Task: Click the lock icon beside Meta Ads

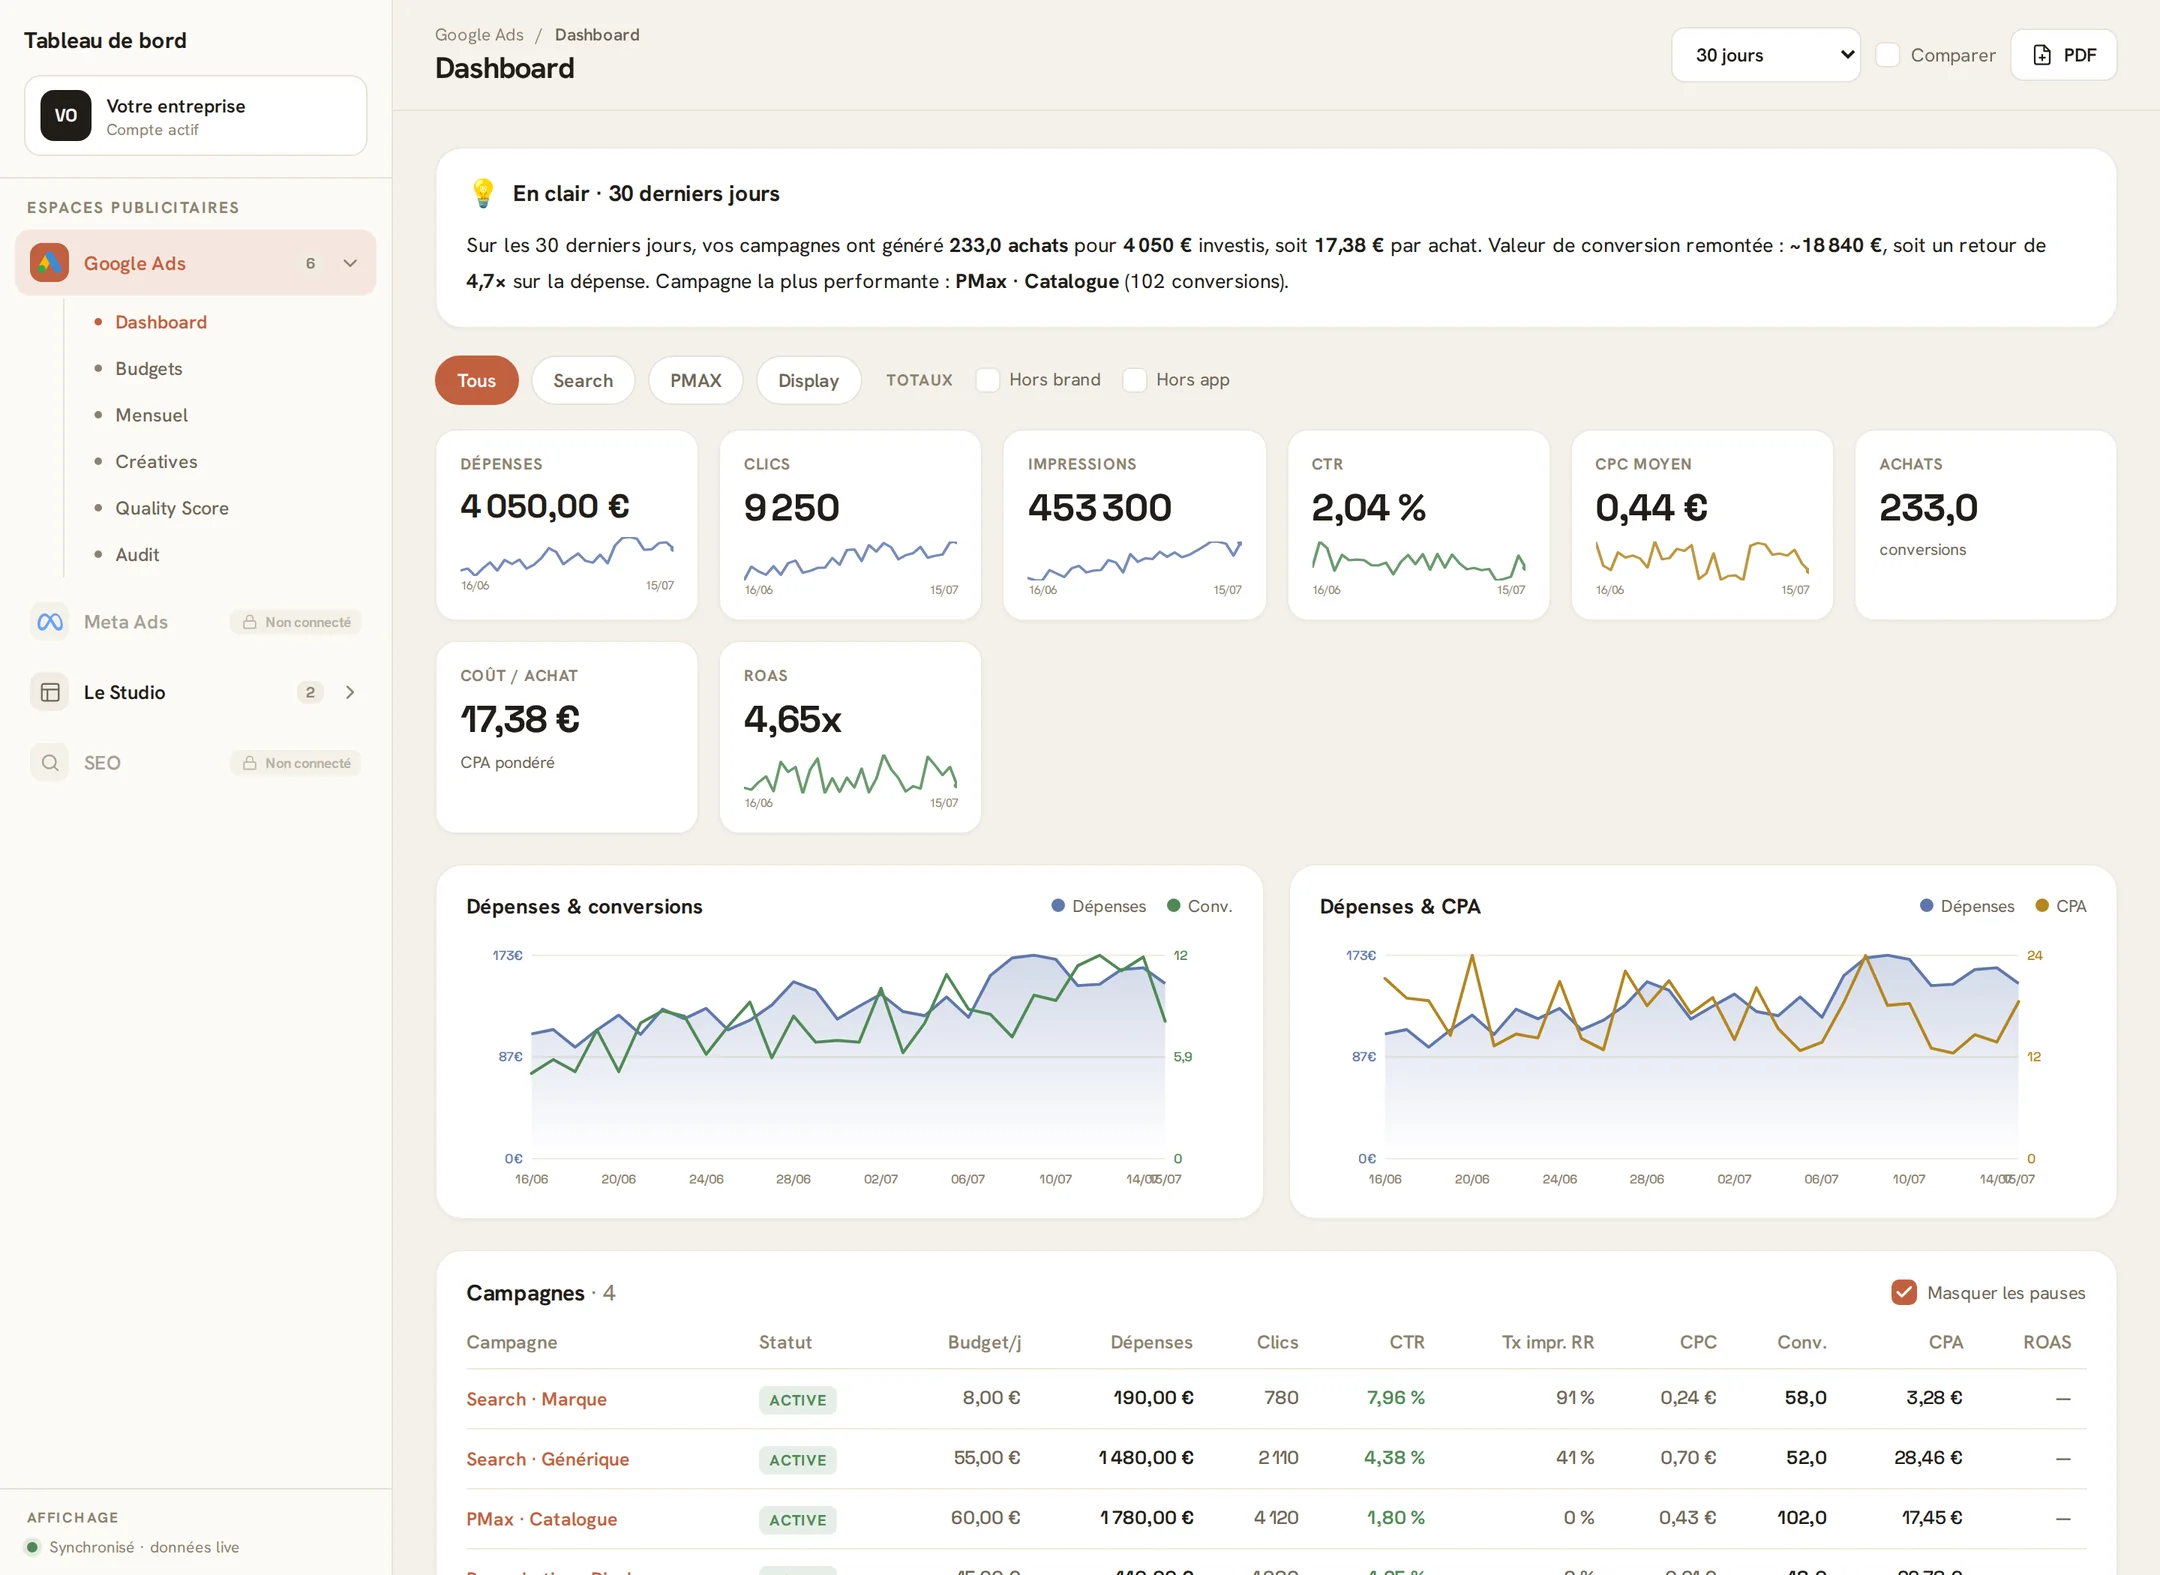Action: tap(250, 622)
